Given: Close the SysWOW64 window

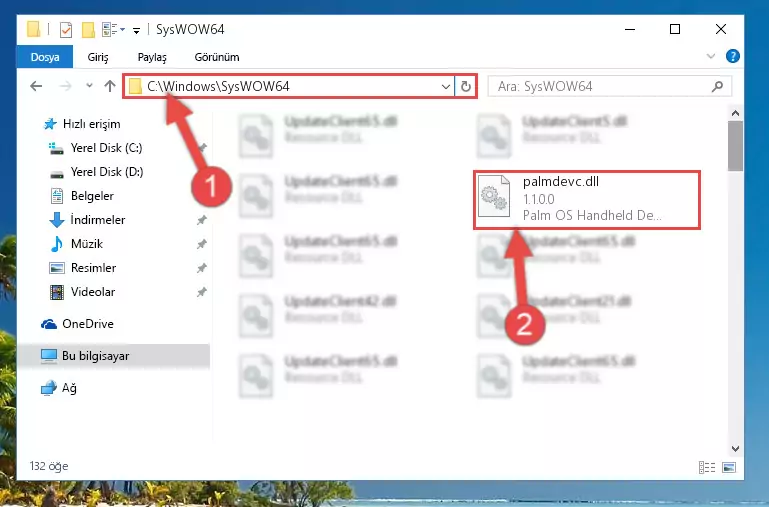Looking at the screenshot, I should [720, 29].
